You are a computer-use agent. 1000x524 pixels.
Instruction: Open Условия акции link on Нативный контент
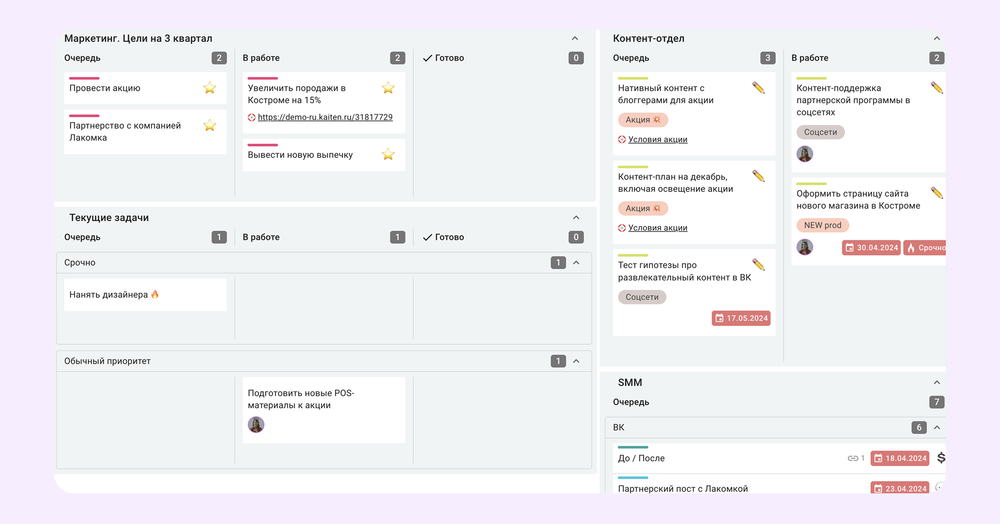[658, 140]
